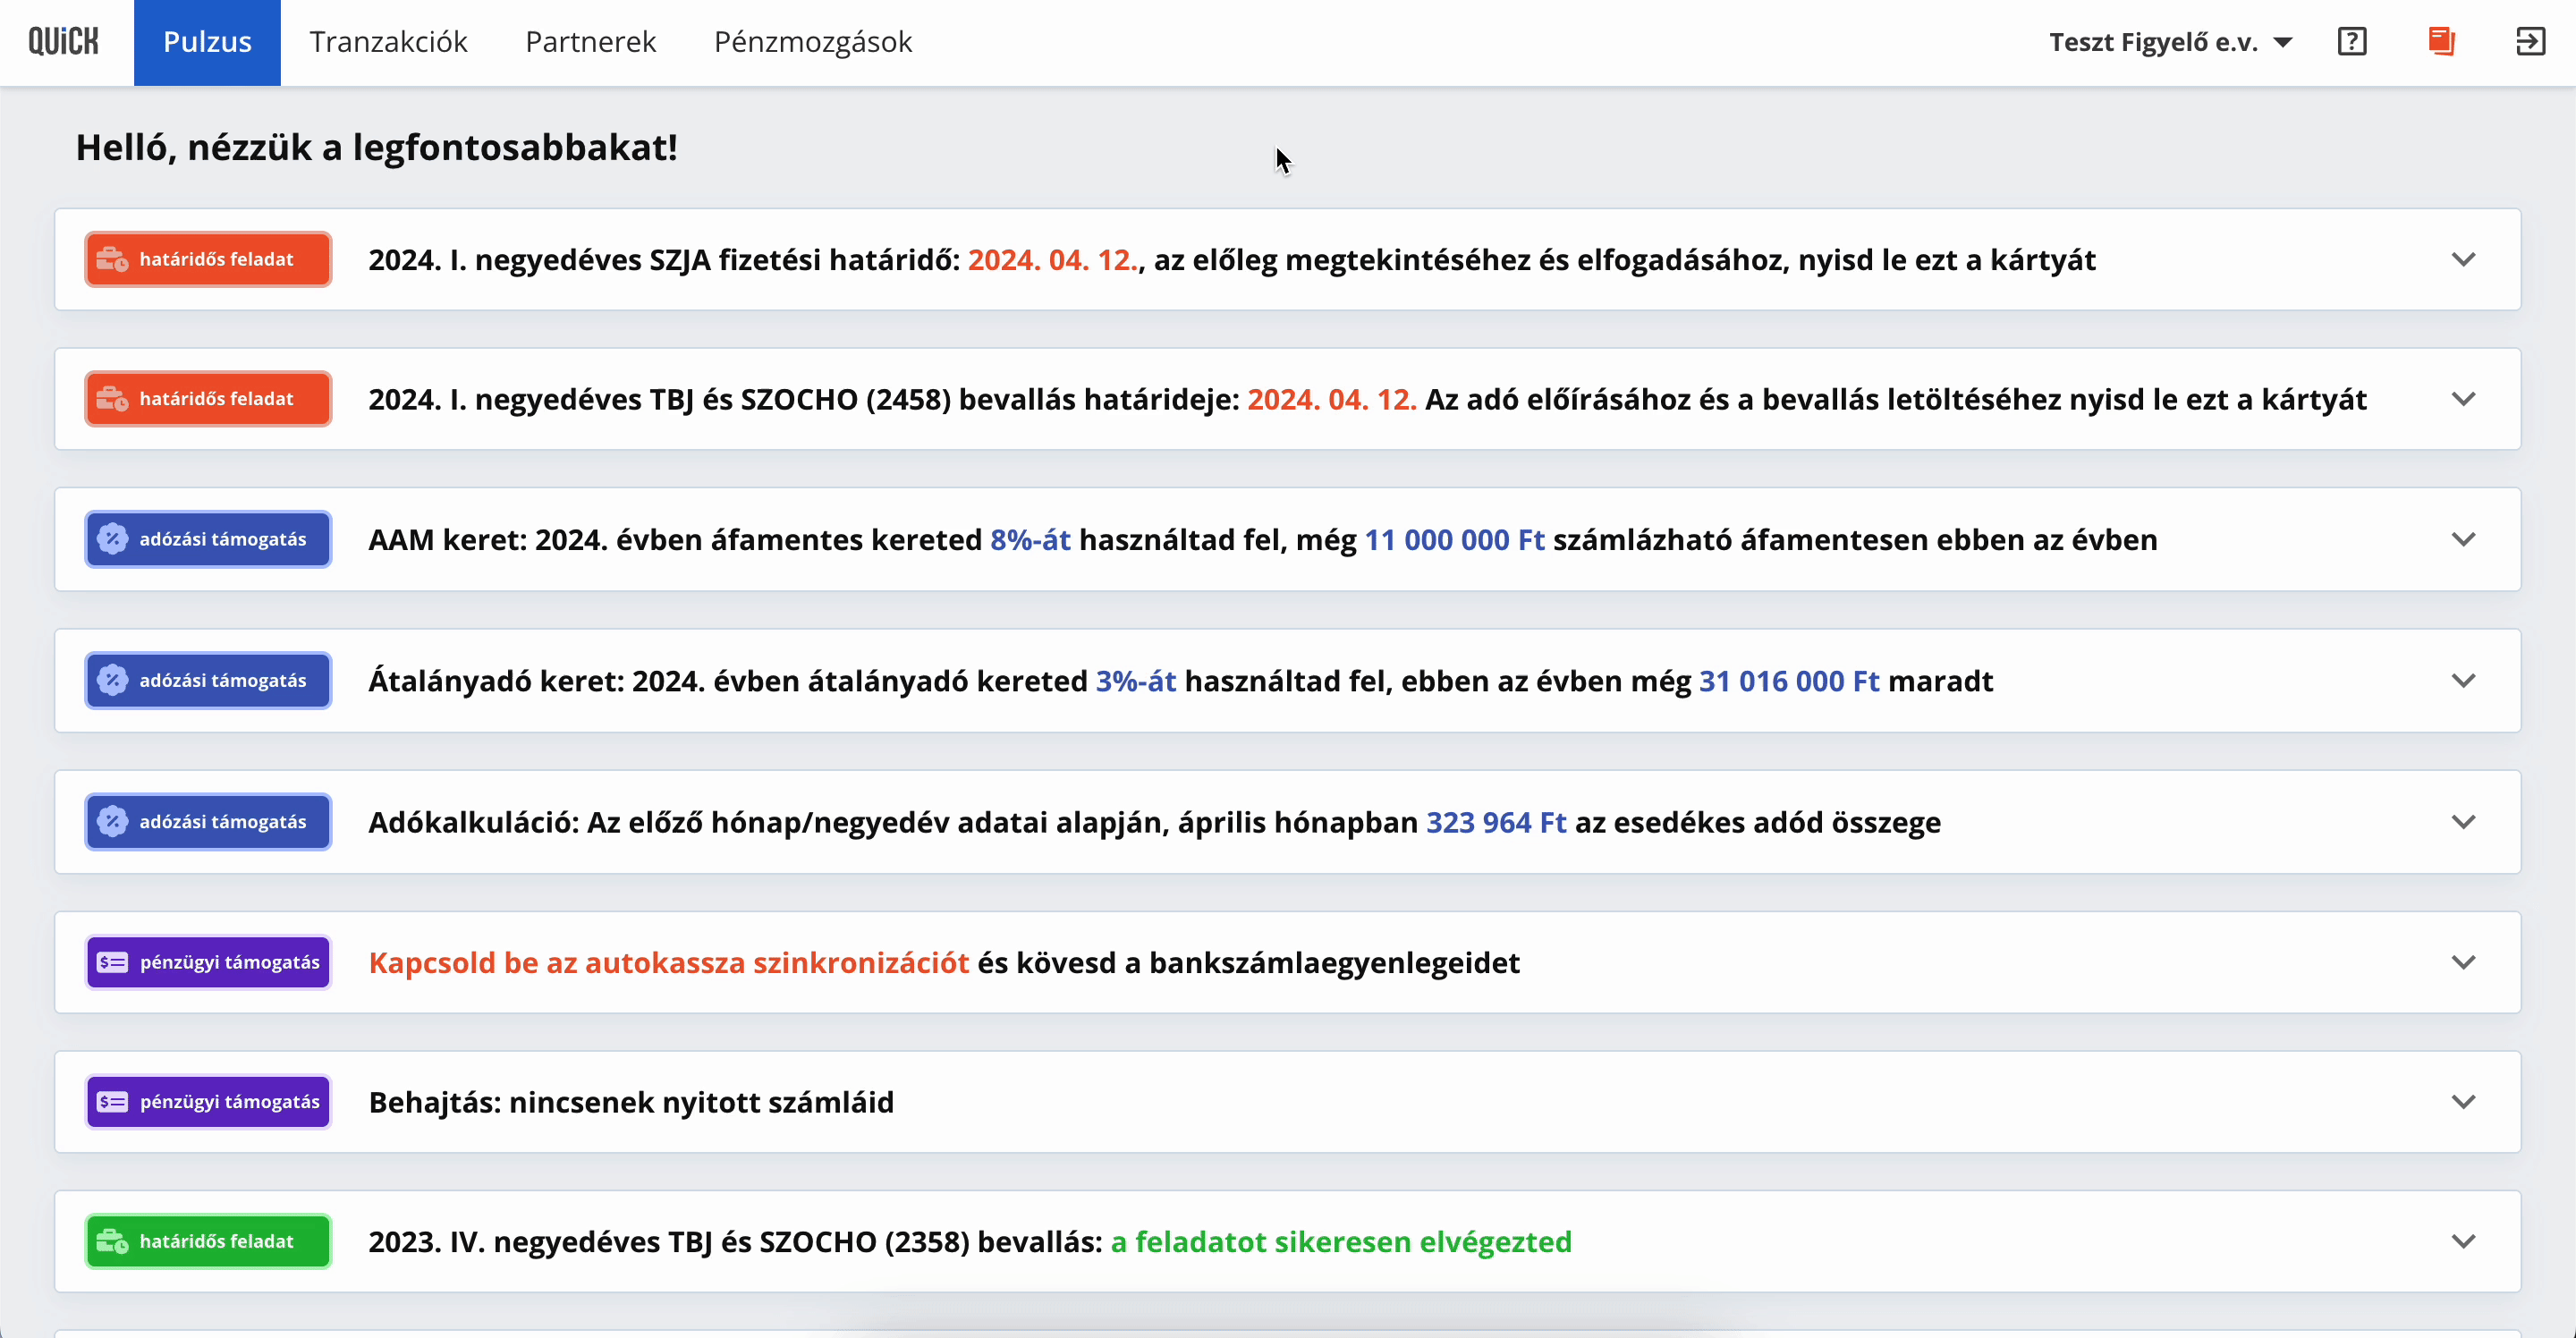The height and width of the screenshot is (1338, 2576).
Task: Expand the Behajtás card
Action: pos(2464,1102)
